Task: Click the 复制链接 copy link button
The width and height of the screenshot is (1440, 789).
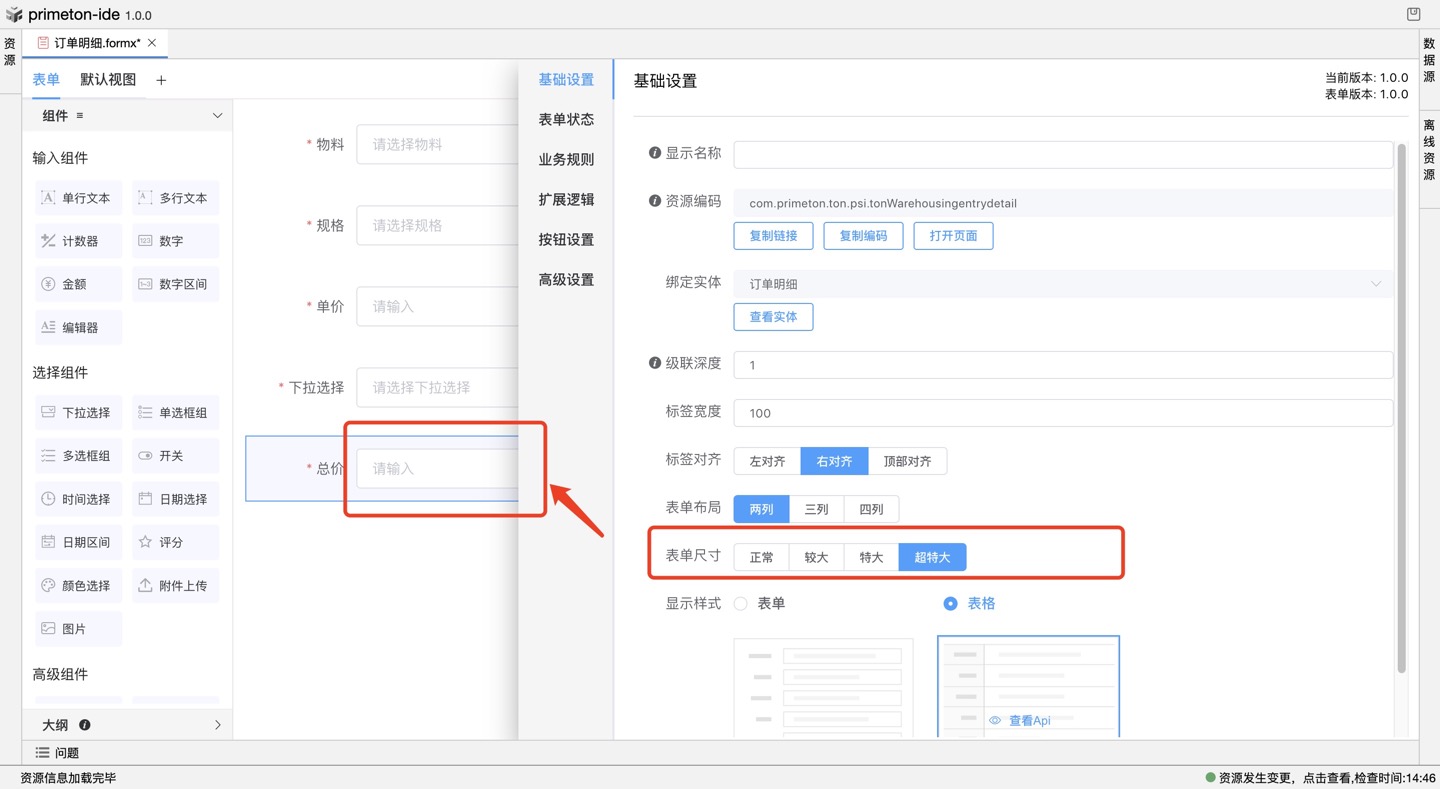Action: click(x=773, y=235)
